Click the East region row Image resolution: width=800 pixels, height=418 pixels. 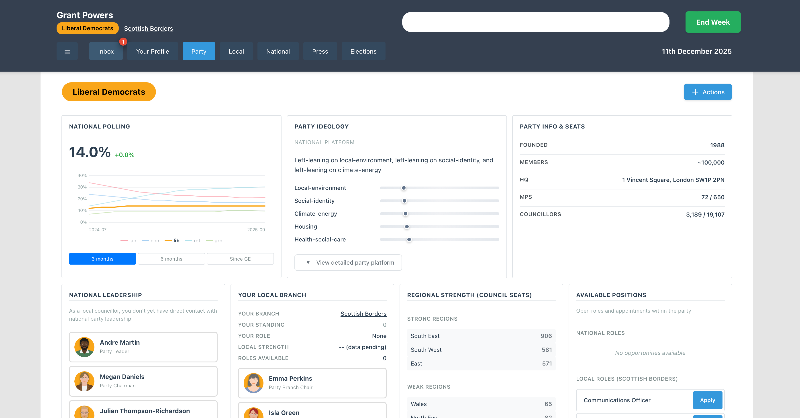click(x=481, y=363)
